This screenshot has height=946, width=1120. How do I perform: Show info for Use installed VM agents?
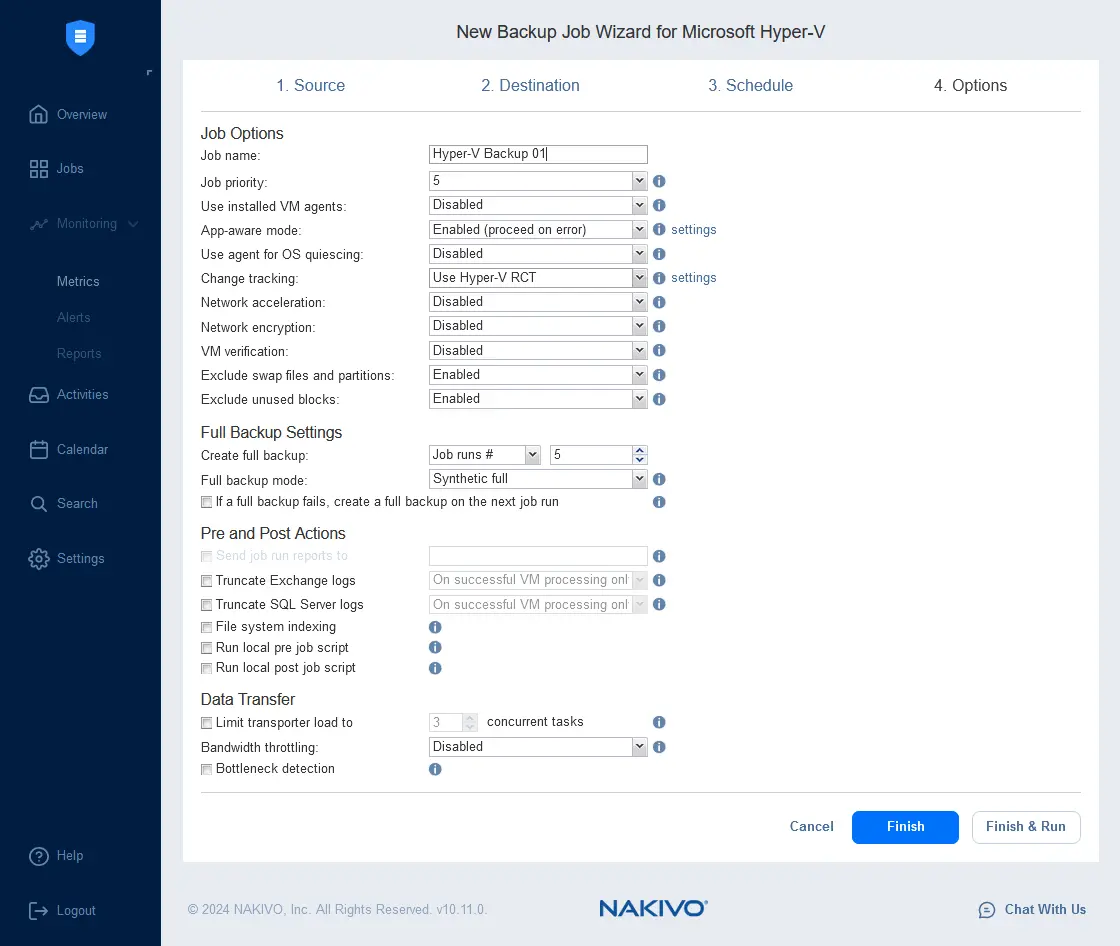(x=659, y=205)
